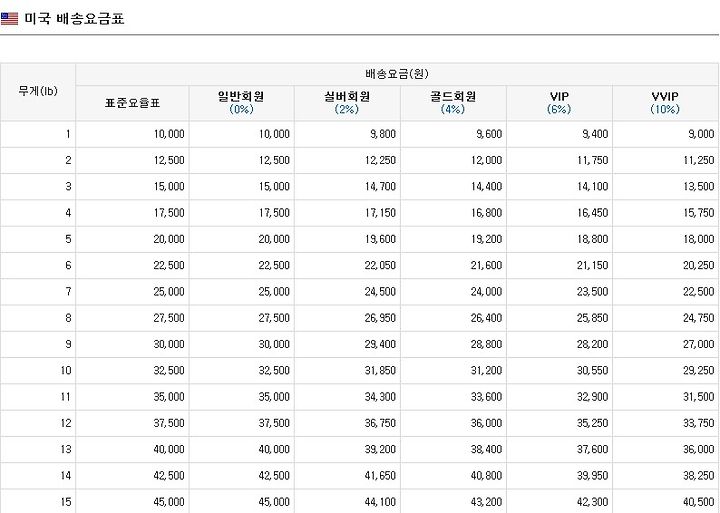Click the 28,200 VIP rate
720x513 pixels.
click(x=592, y=344)
